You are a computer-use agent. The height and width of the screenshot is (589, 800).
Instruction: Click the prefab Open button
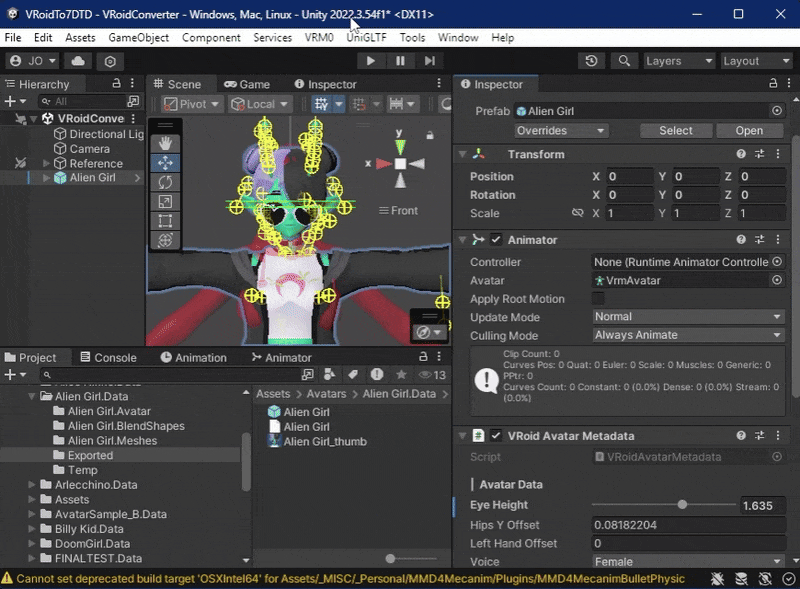click(x=749, y=131)
